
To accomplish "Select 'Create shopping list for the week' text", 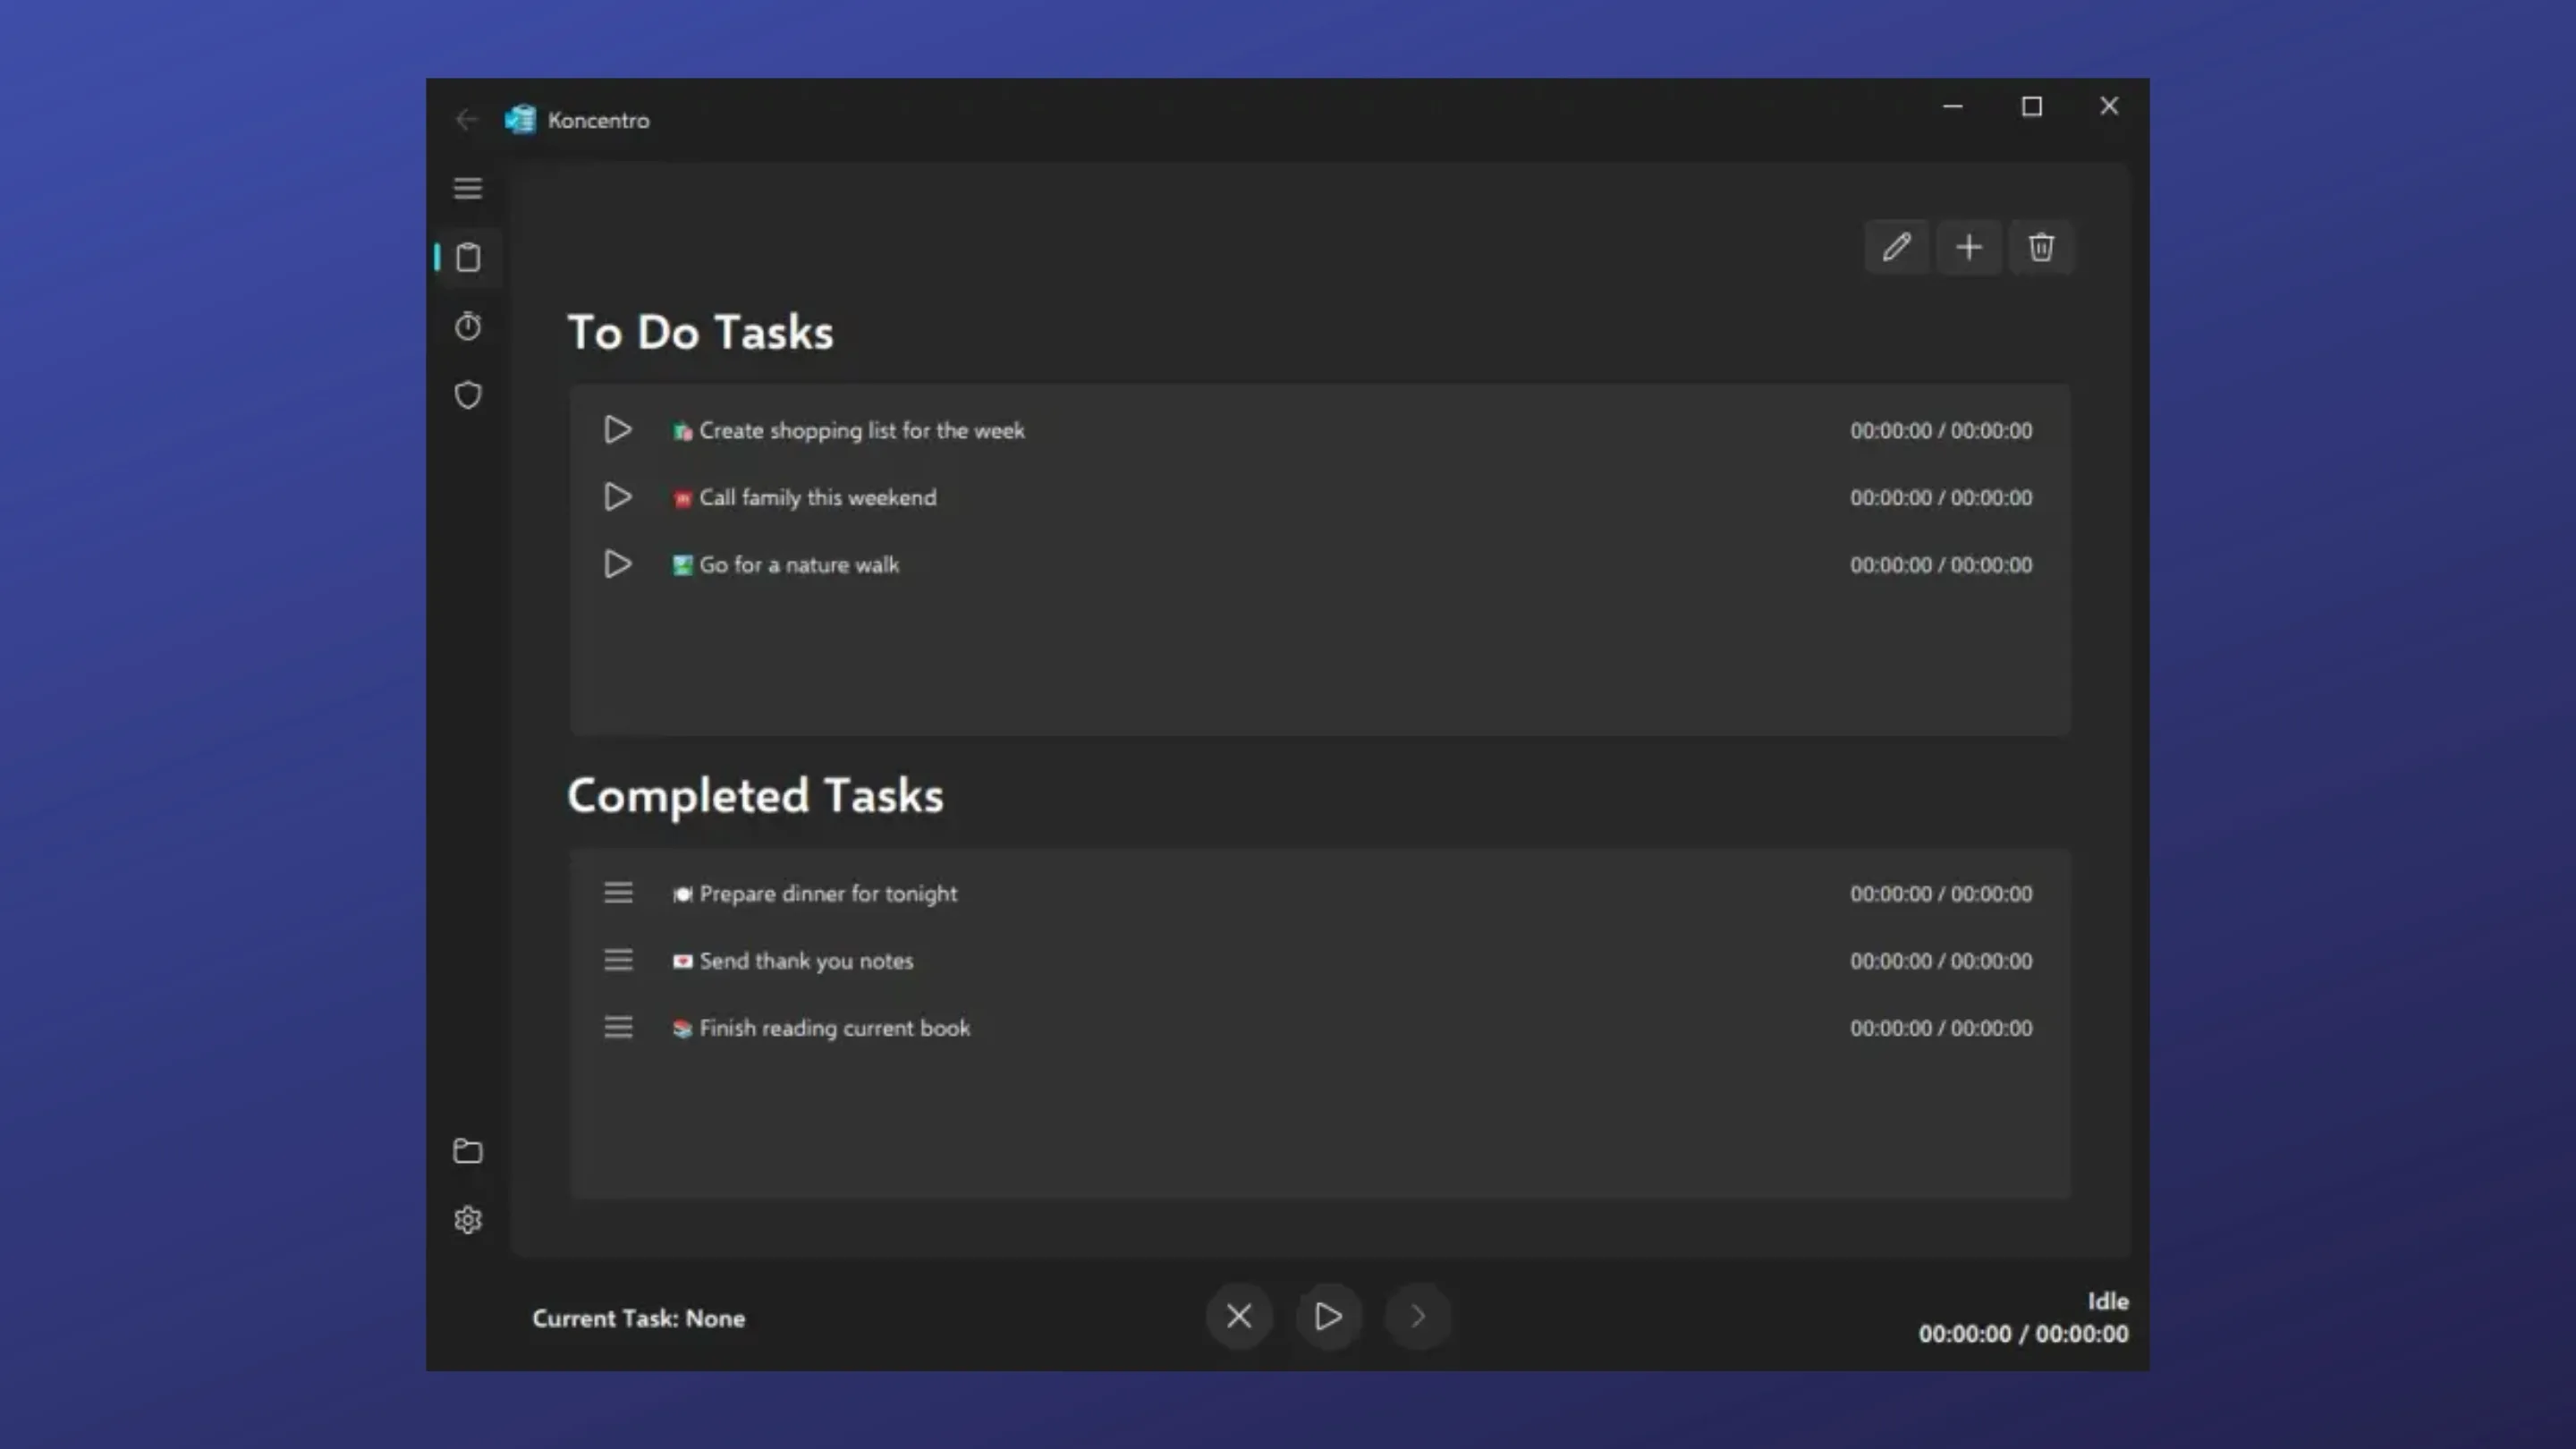I will pyautogui.click(x=862, y=431).
